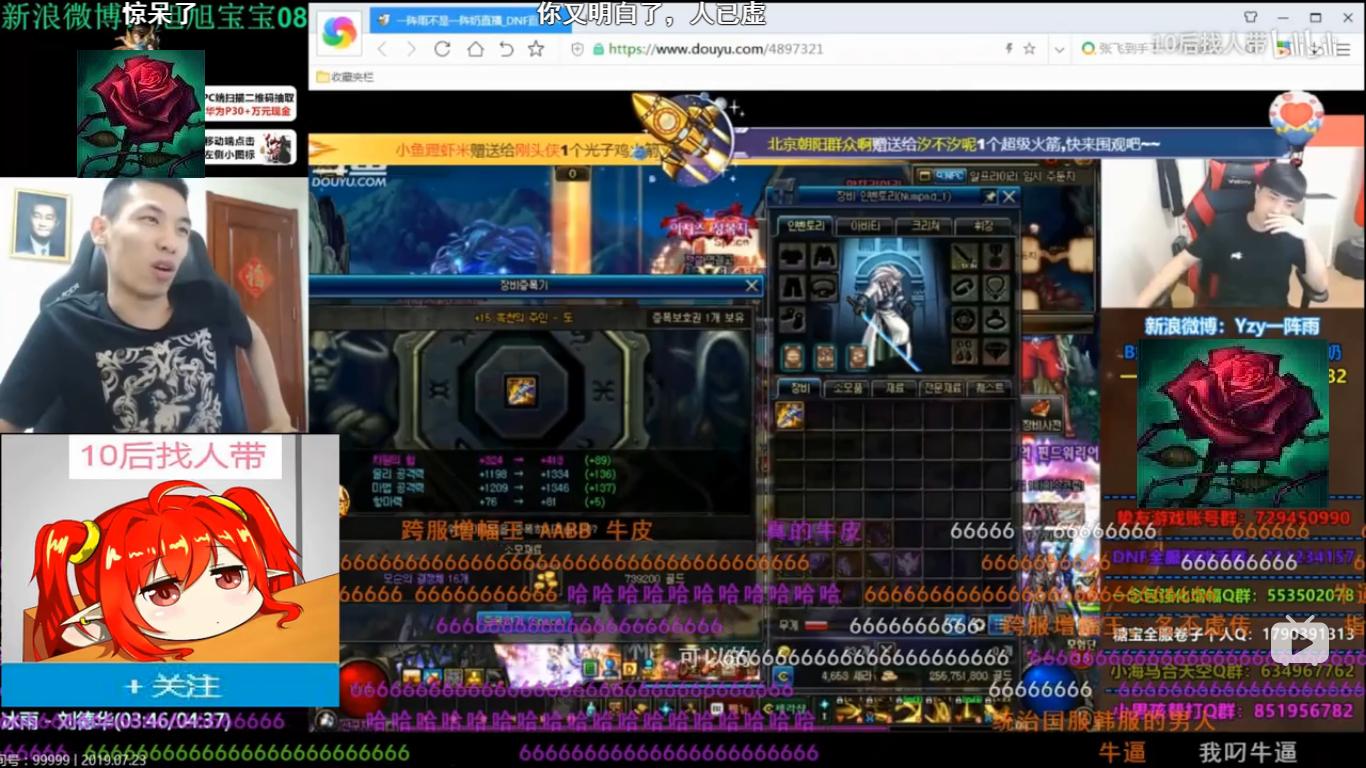Image resolution: width=1366 pixels, height=768 pixels.
Task: Go to the browser home page
Action: (x=475, y=49)
